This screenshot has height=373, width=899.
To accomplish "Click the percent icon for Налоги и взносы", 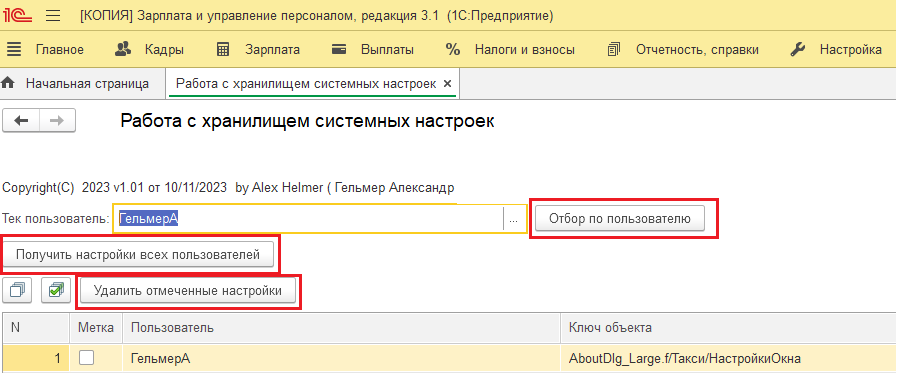I will 453,50.
